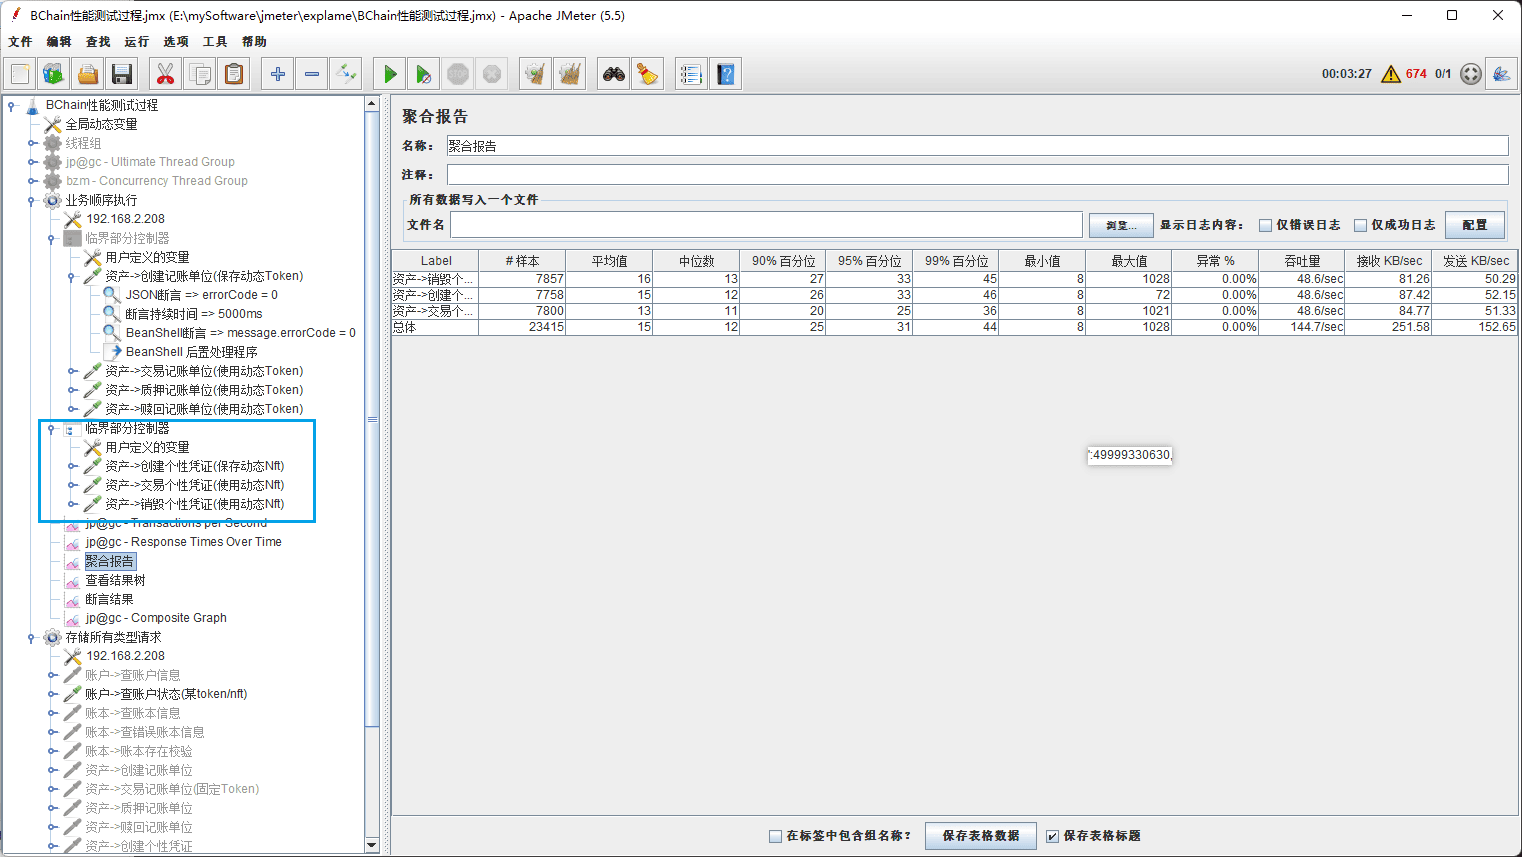Viewport: 1522px width, 857px height.
Task: Click the Open file folder icon
Action: [x=88, y=74]
